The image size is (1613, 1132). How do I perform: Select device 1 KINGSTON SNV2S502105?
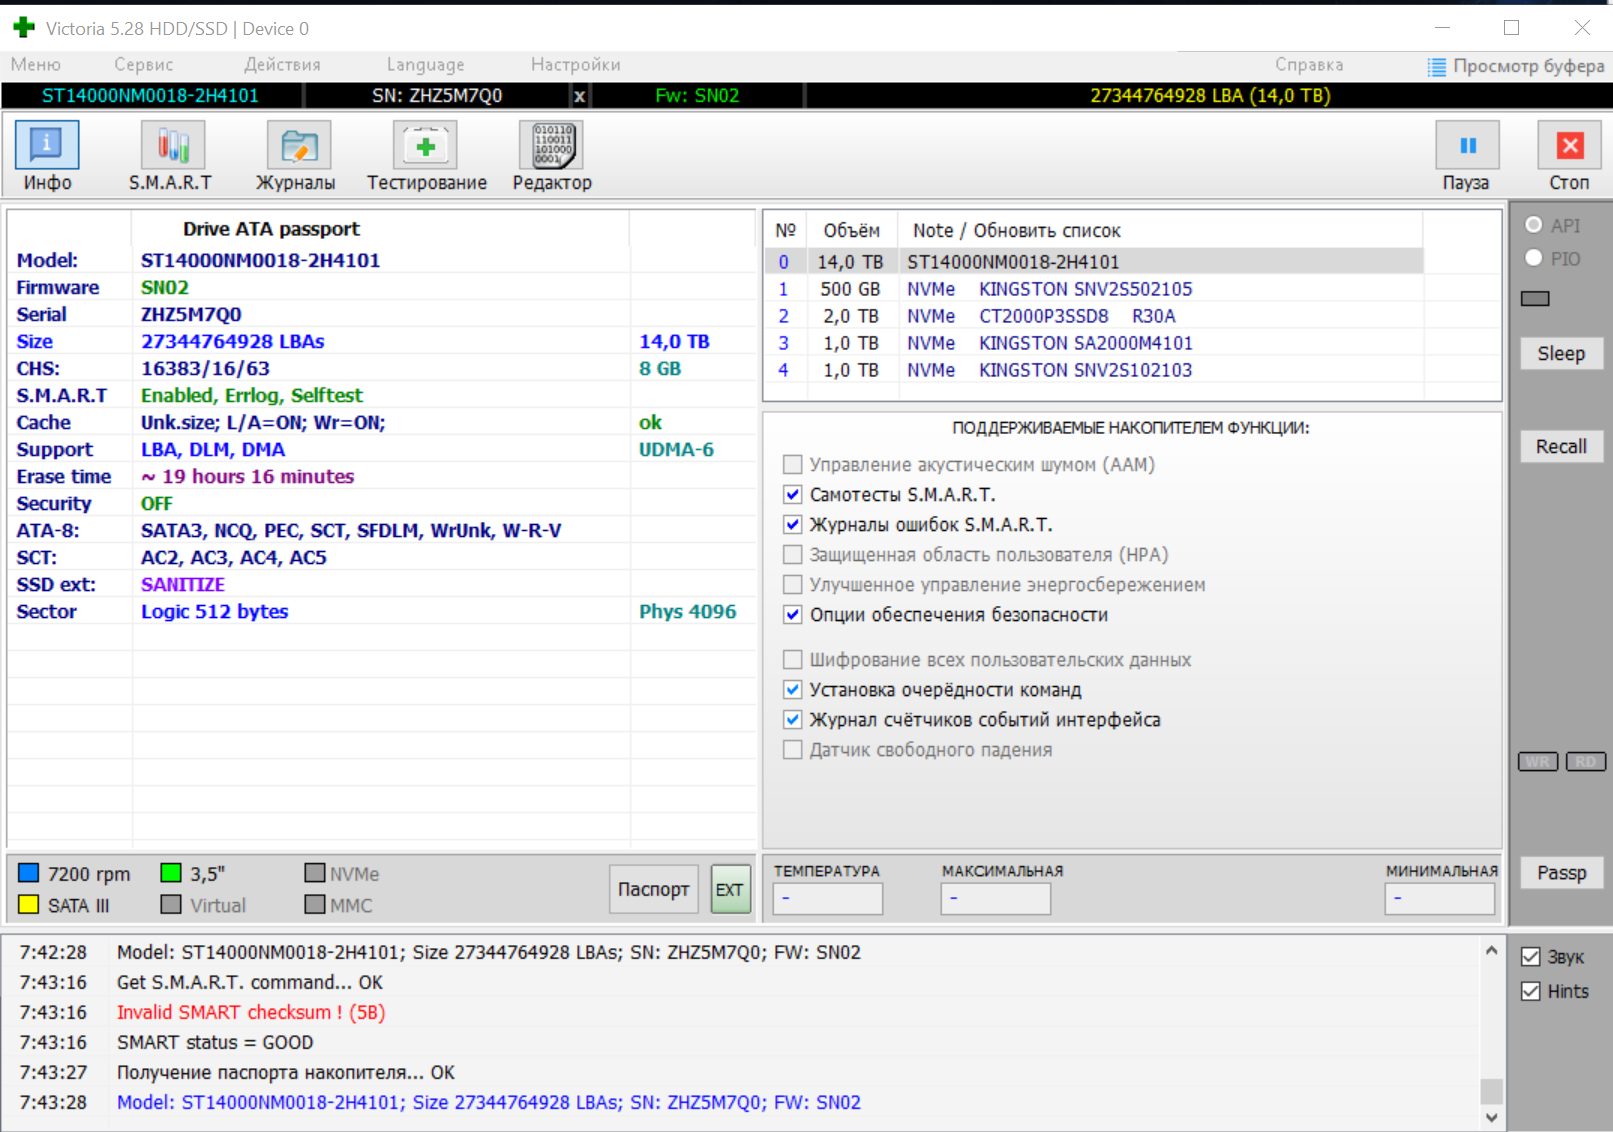[1095, 289]
